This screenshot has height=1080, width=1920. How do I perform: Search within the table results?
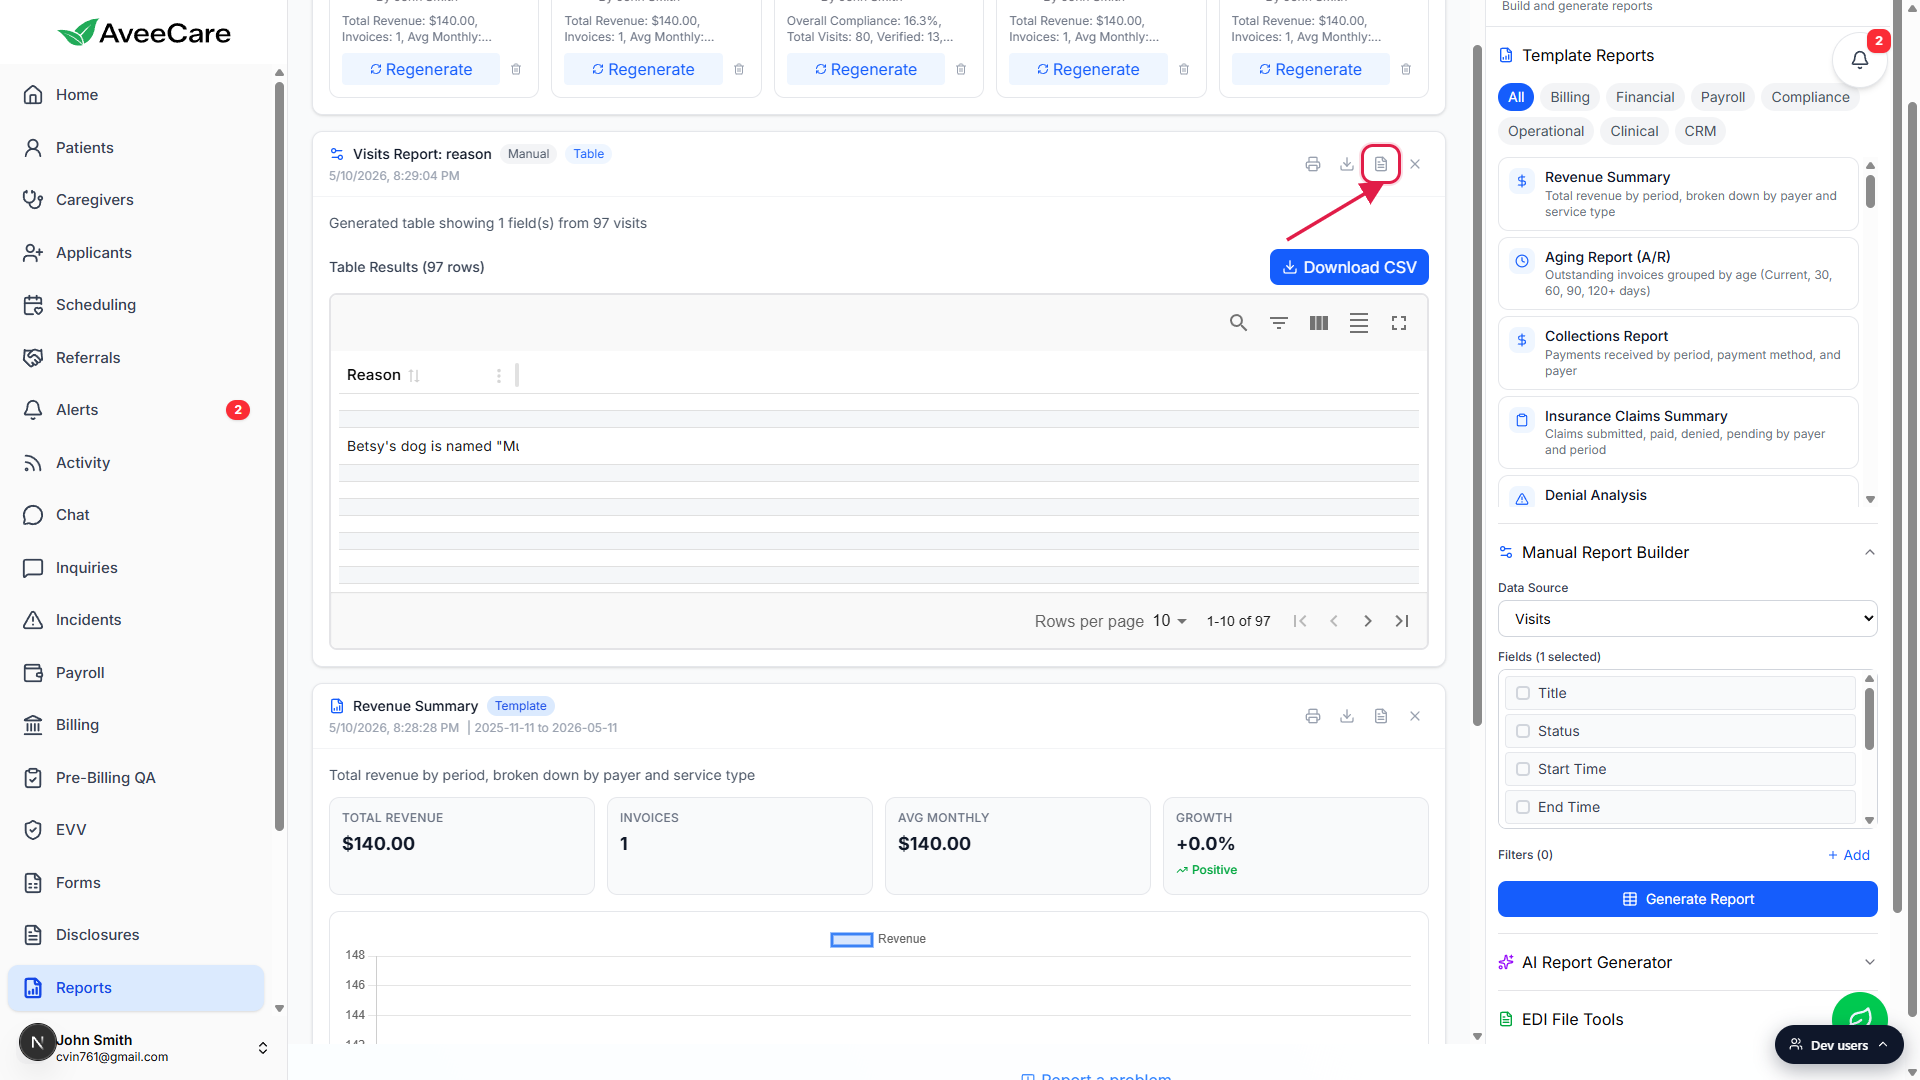[1238, 323]
